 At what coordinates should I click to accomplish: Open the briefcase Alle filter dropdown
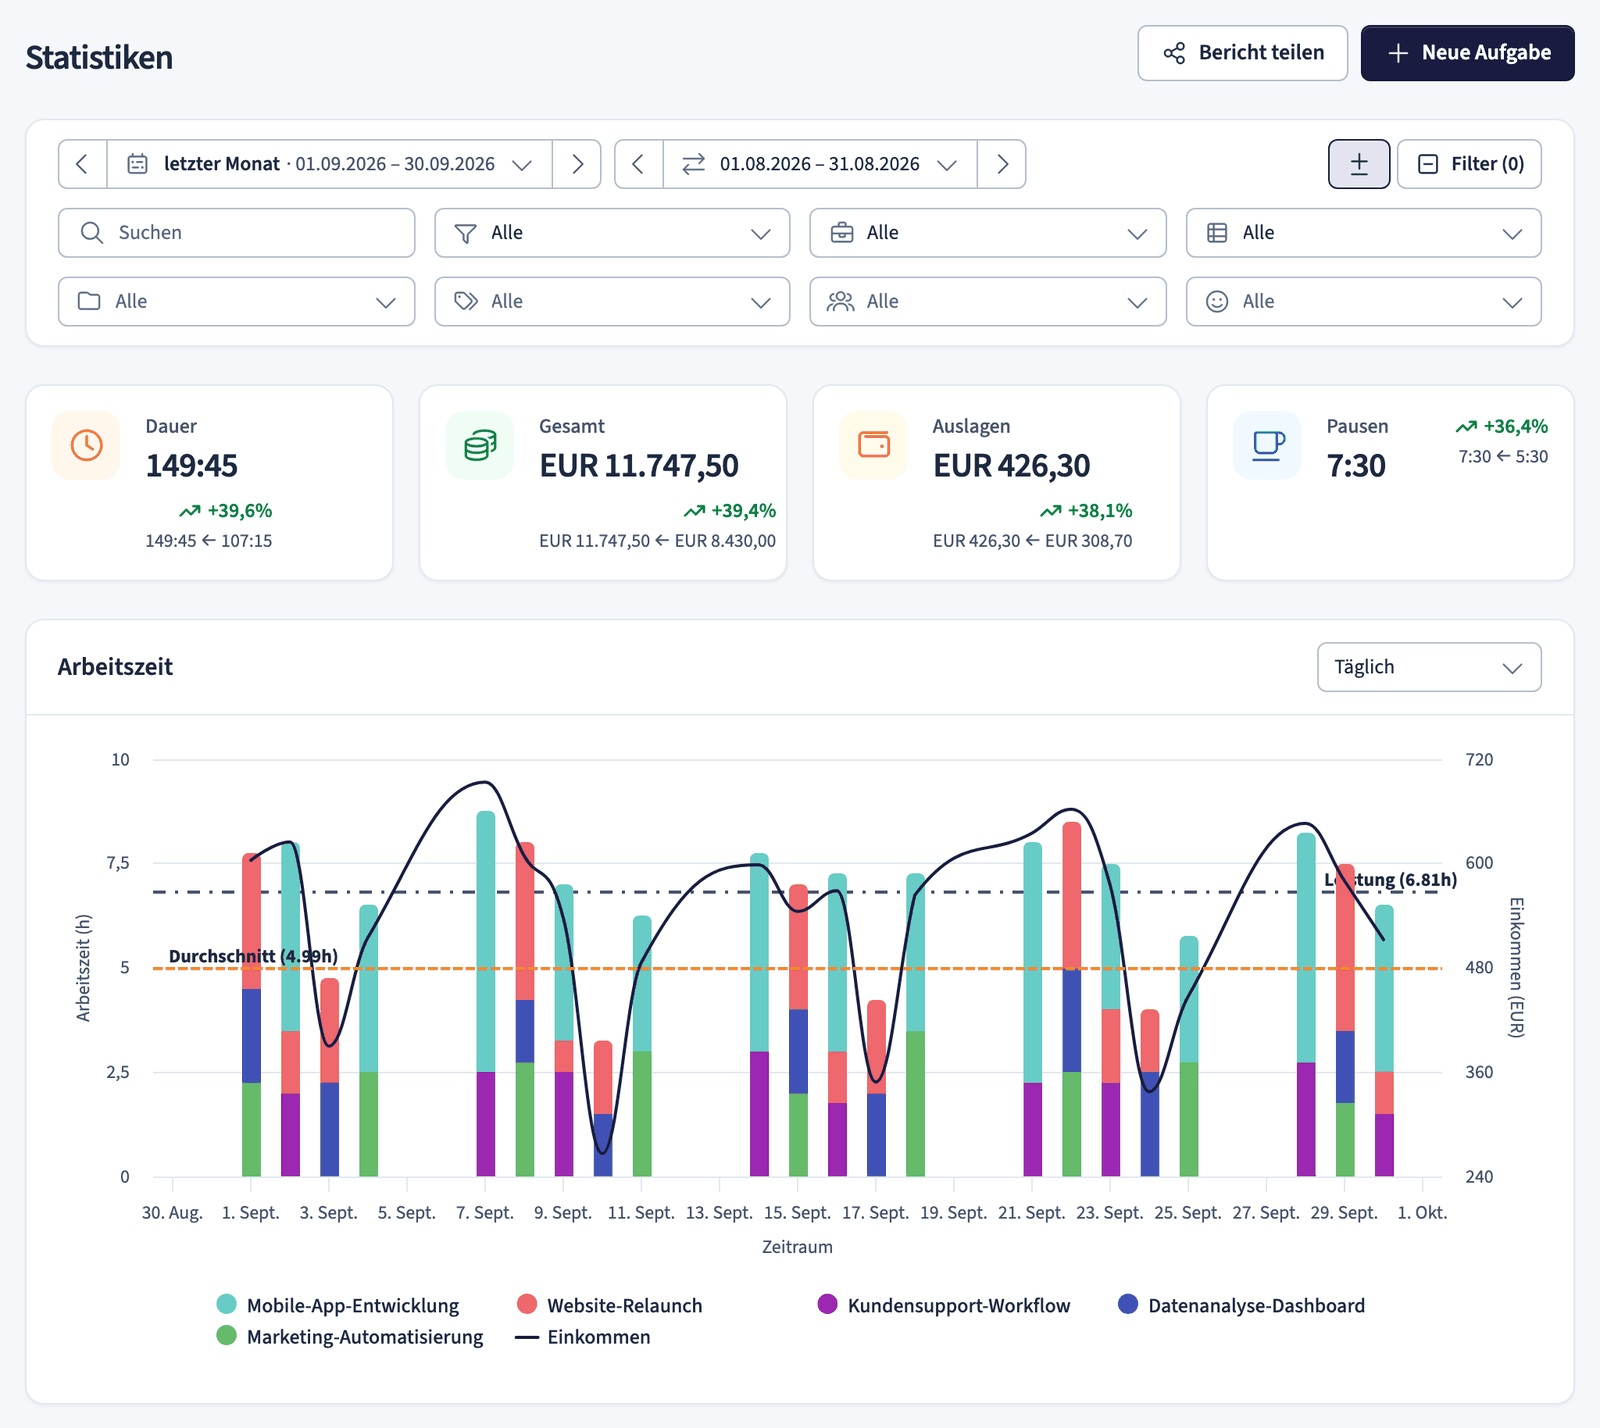[x=988, y=233]
